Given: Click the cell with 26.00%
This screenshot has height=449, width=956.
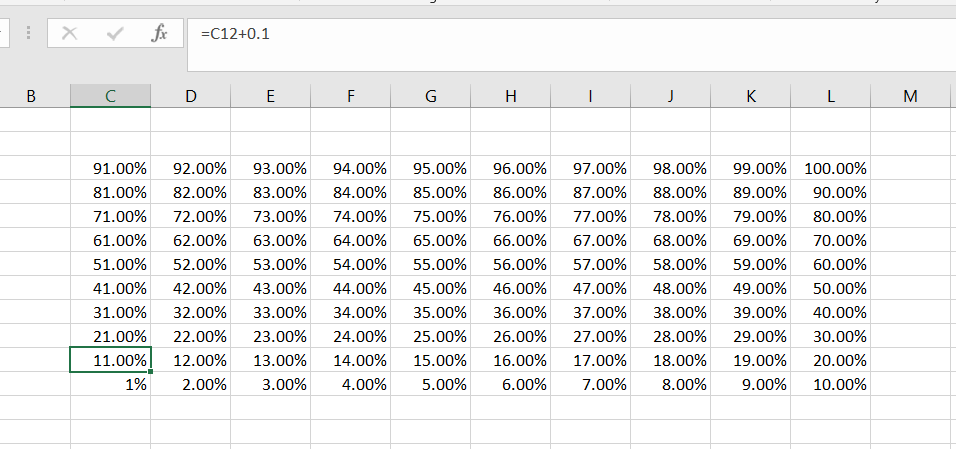Looking at the screenshot, I should tap(510, 336).
